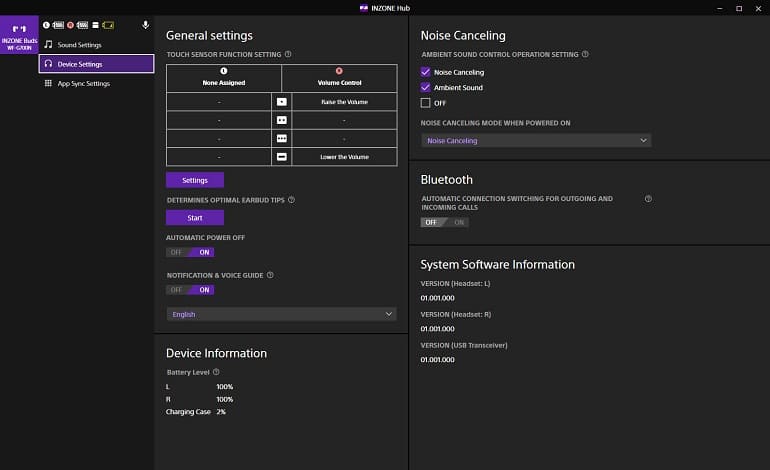Image resolution: width=770 pixels, height=470 pixels.
Task: Open help for Determines Optimal Earbud Tips
Action: (x=292, y=200)
